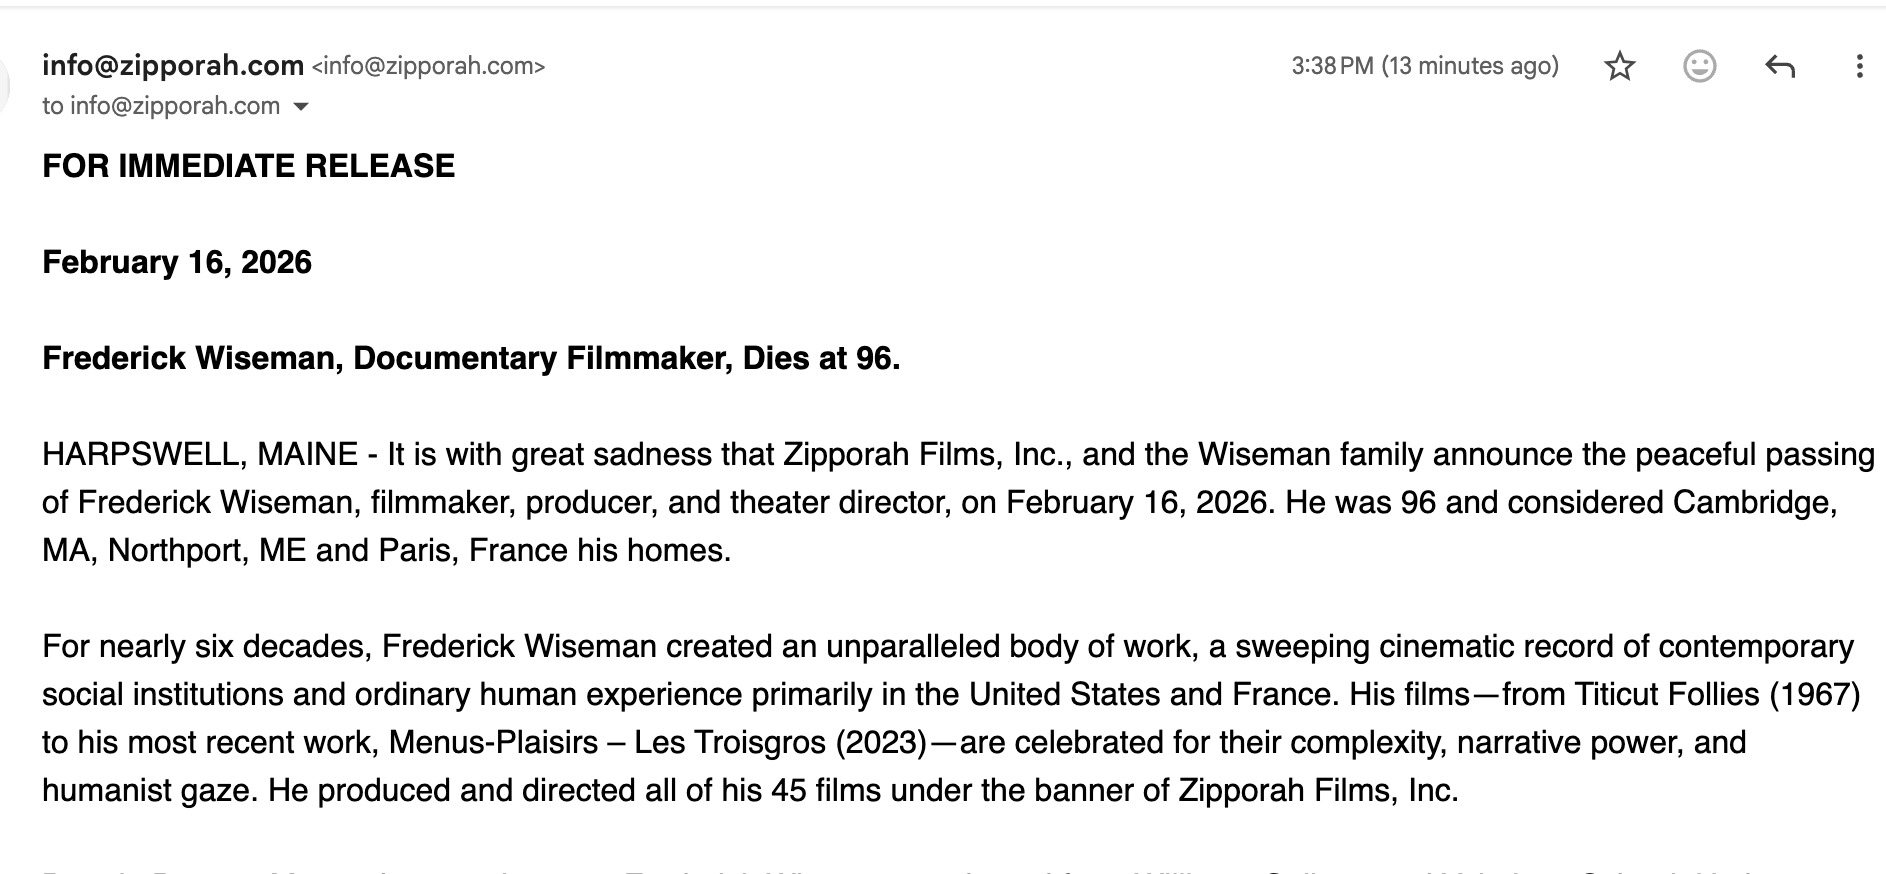Click the sender address in angle brackets
Image resolution: width=1886 pixels, height=874 pixels.
429,67
